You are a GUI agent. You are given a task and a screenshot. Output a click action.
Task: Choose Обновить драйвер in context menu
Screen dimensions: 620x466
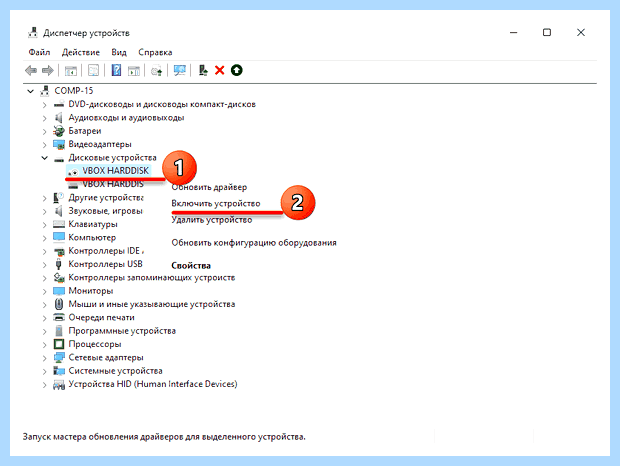(x=209, y=187)
